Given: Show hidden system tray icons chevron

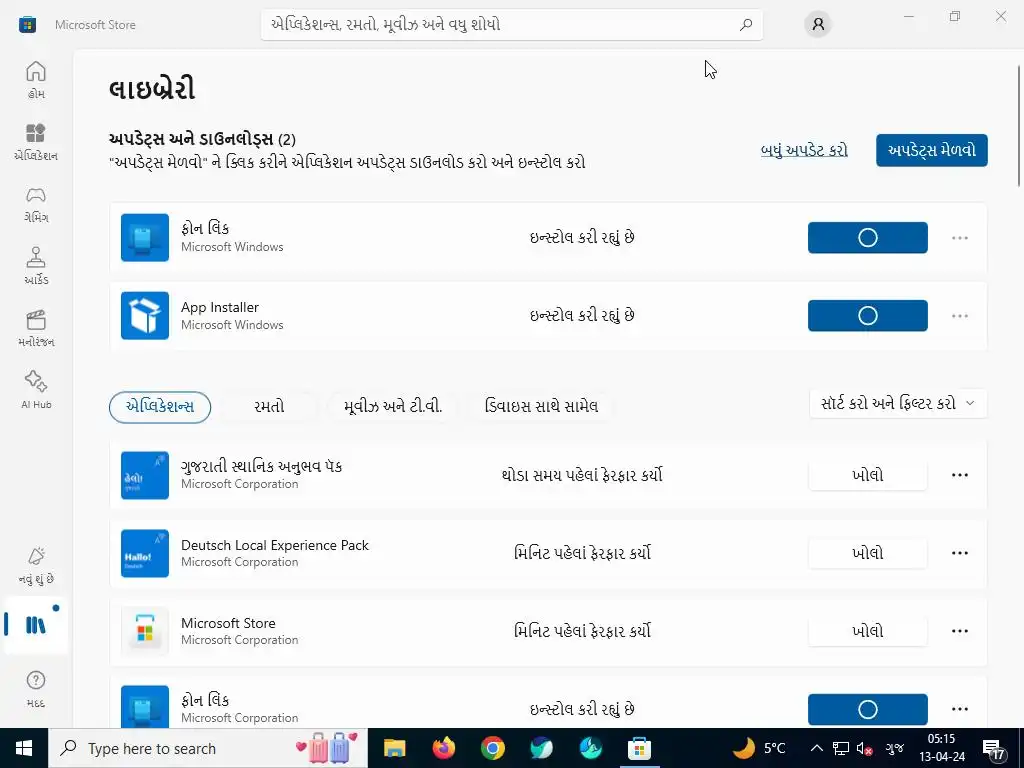Looking at the screenshot, I should pos(816,748).
